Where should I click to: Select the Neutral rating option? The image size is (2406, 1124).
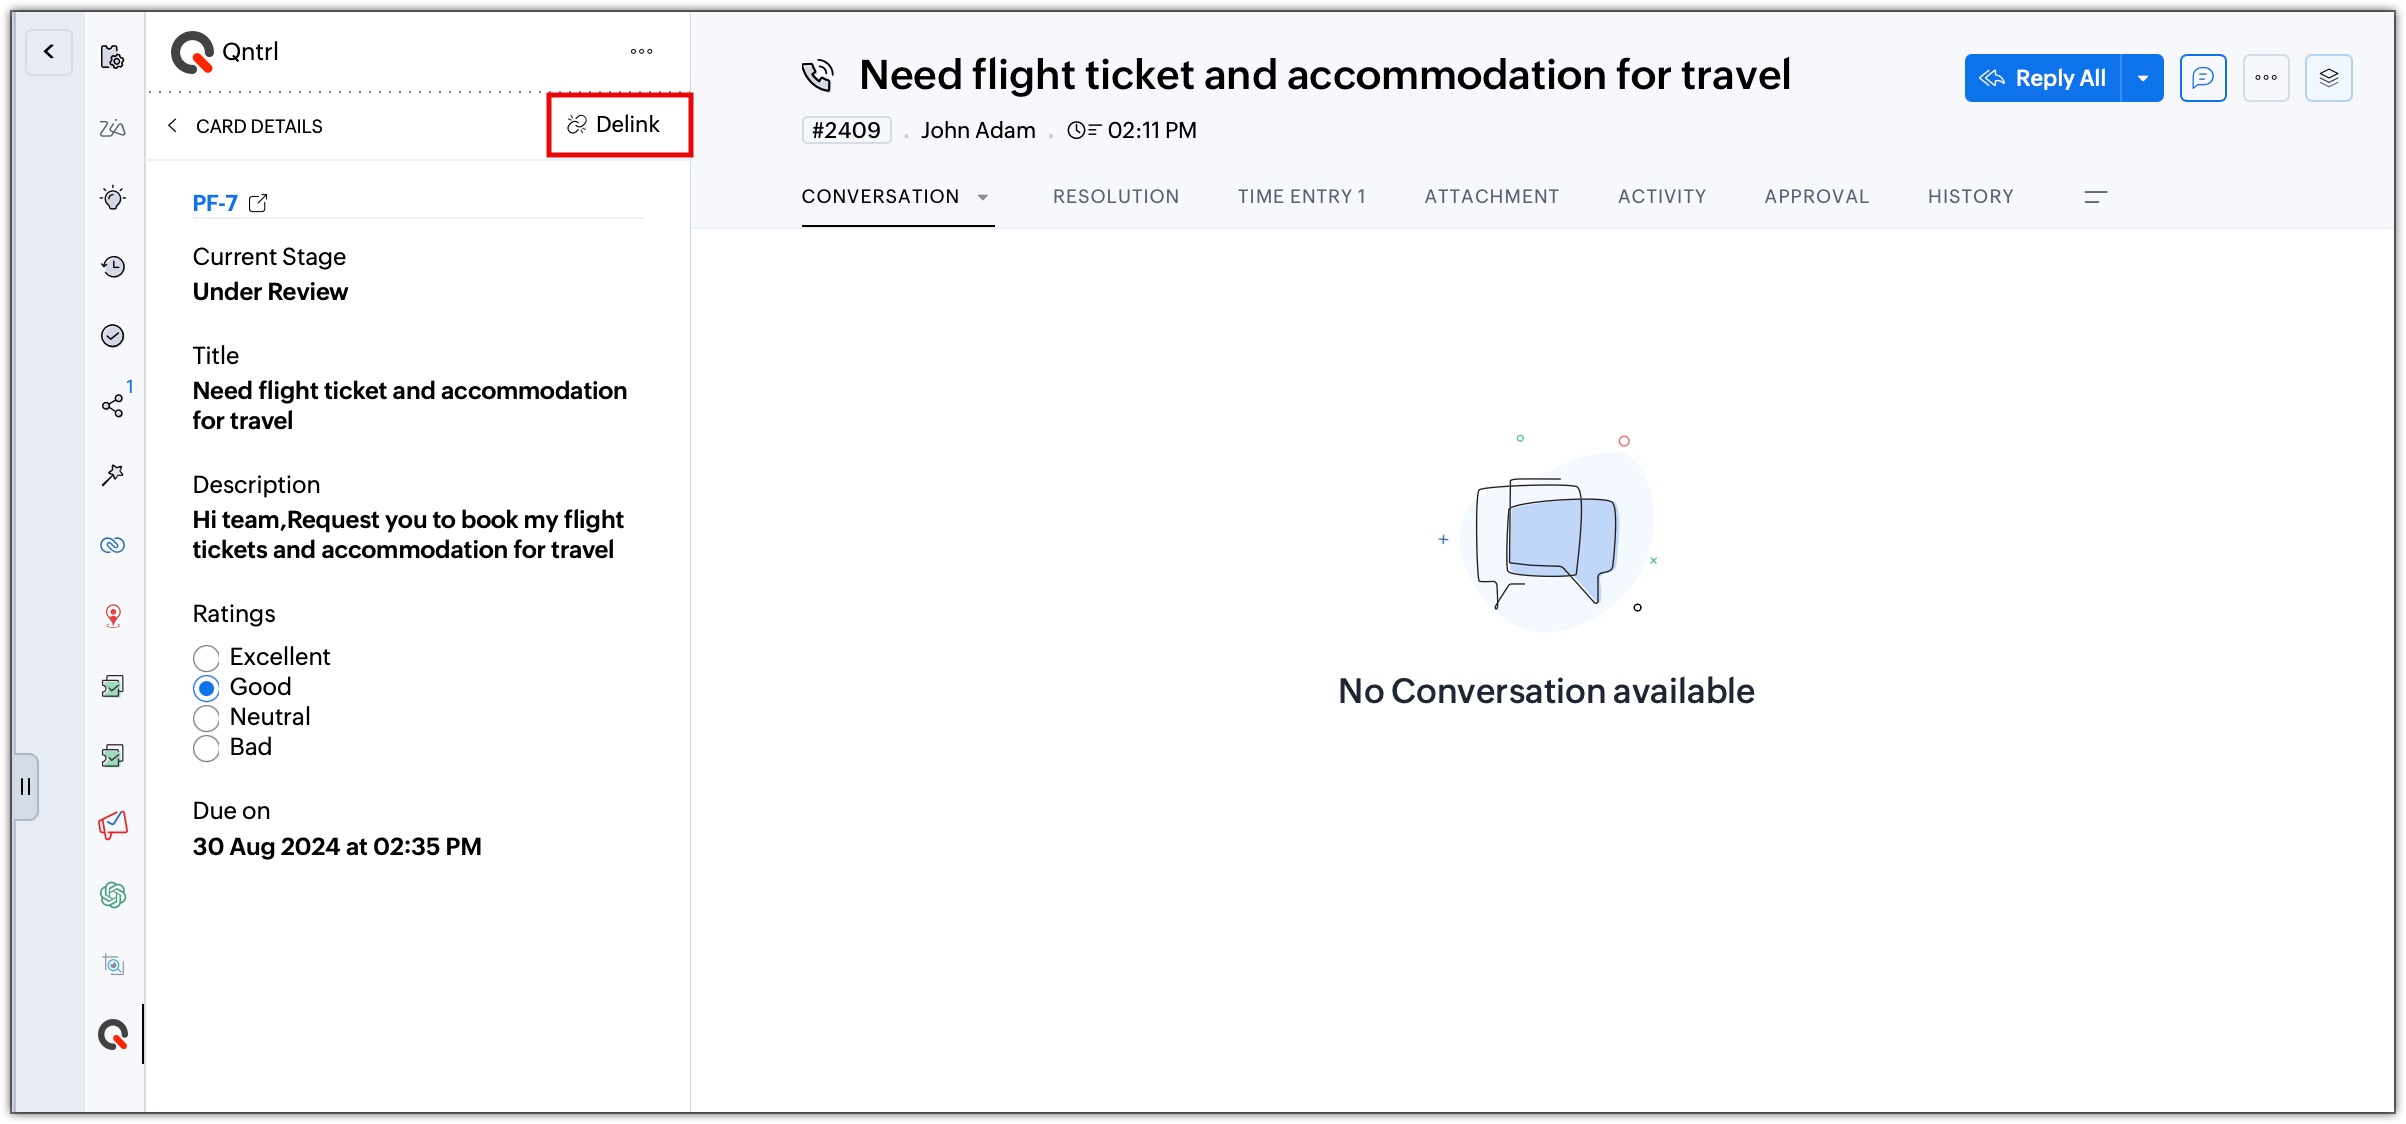pos(206,718)
